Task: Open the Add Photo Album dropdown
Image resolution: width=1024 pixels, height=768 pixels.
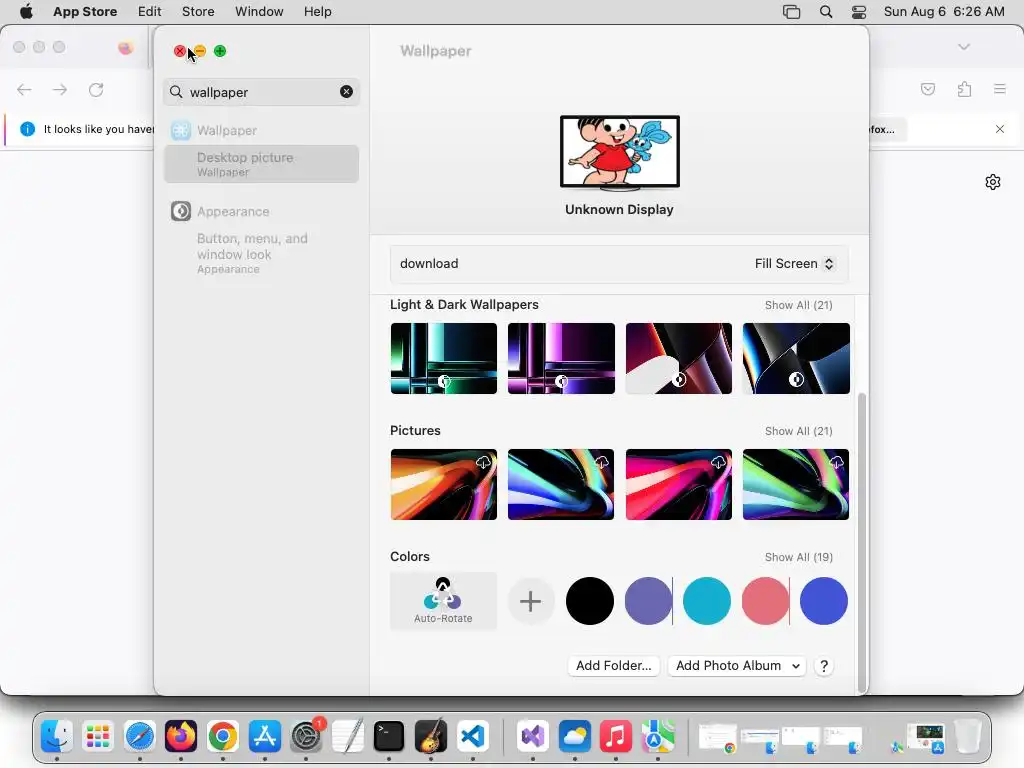Action: pyautogui.click(x=737, y=665)
